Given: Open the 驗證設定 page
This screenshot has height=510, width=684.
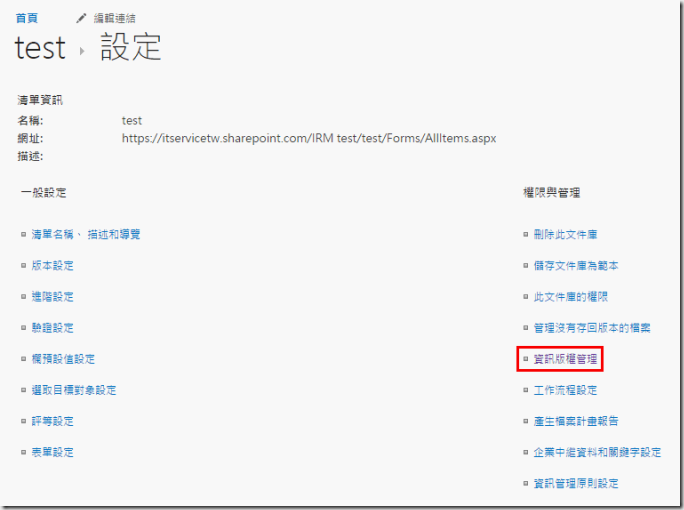Looking at the screenshot, I should pyautogui.click(x=52, y=327).
